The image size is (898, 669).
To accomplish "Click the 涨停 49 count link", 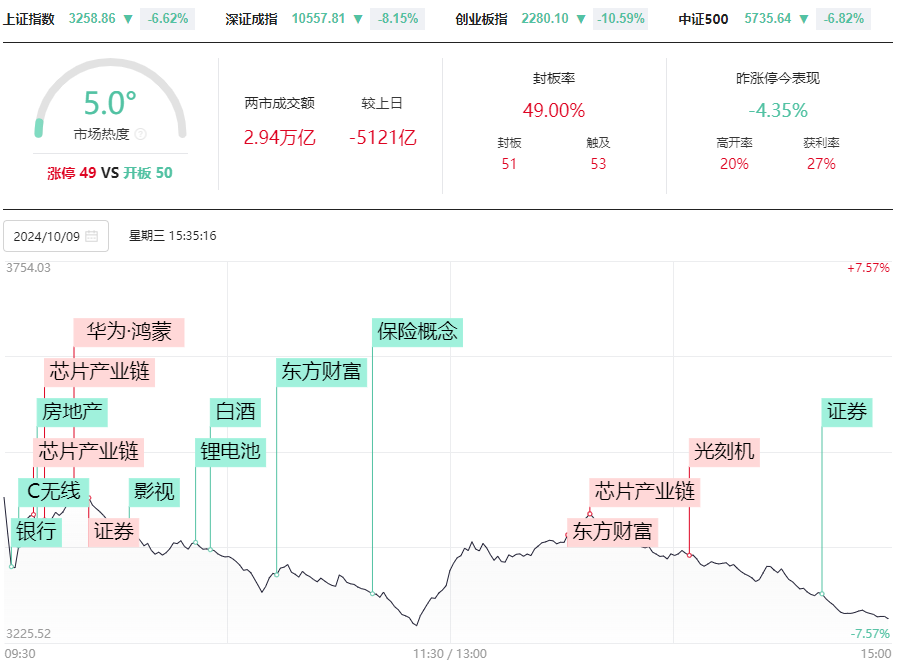I will point(72,173).
